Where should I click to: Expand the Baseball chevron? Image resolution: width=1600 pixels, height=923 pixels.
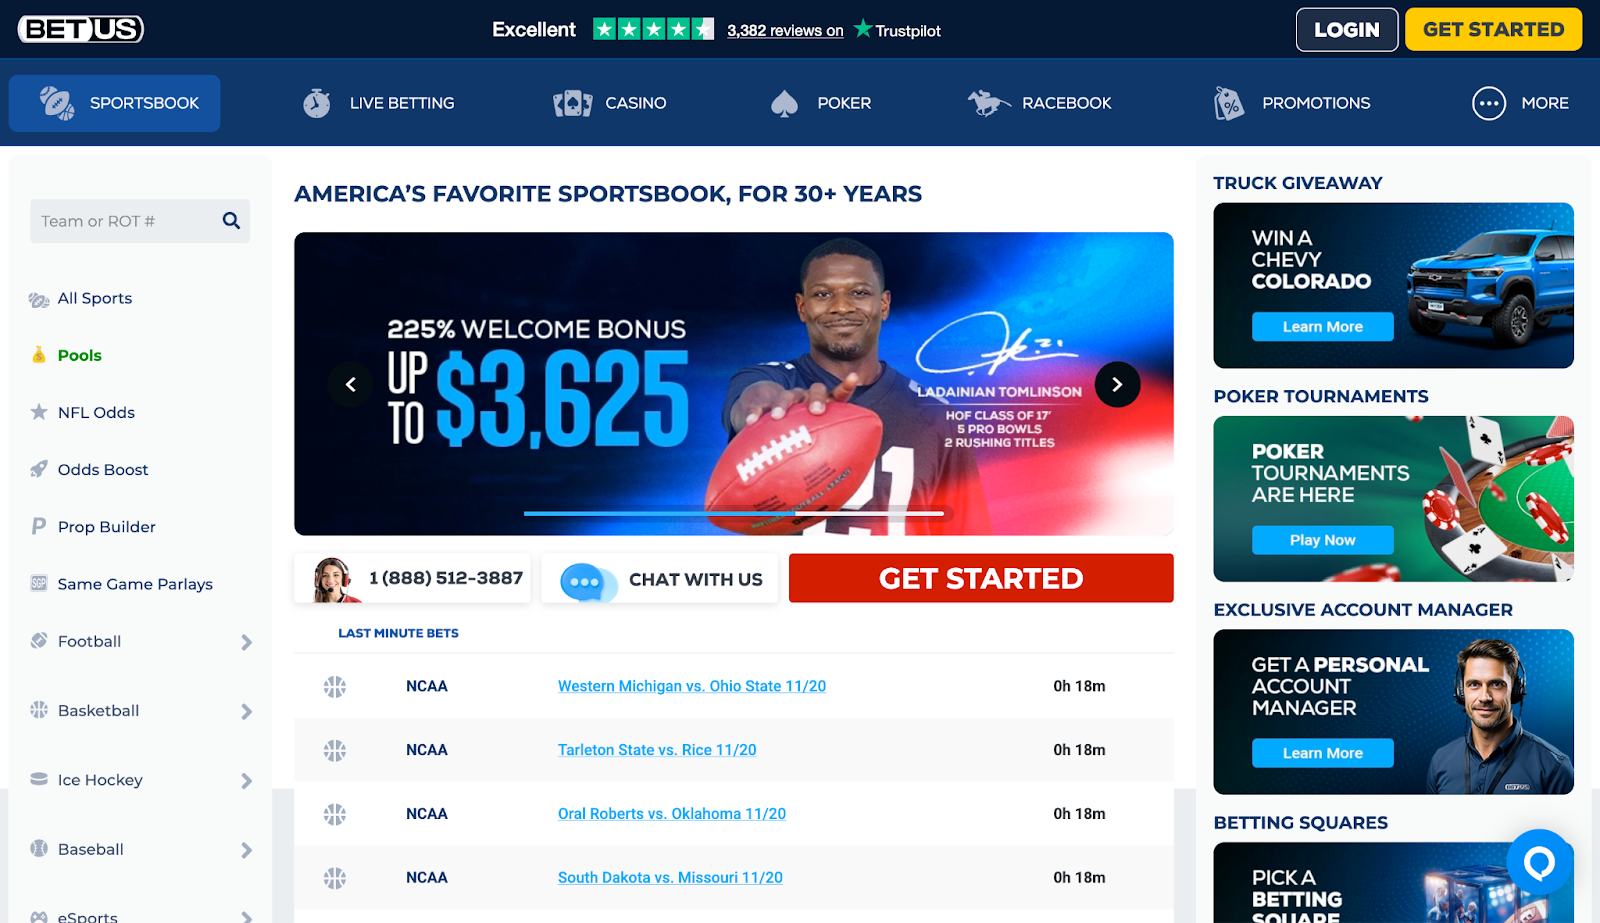pyautogui.click(x=246, y=850)
